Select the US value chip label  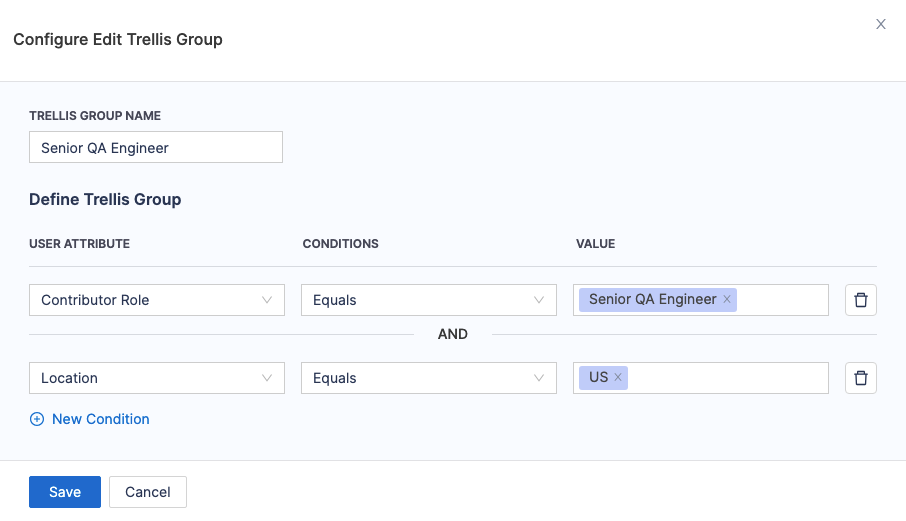click(x=598, y=378)
